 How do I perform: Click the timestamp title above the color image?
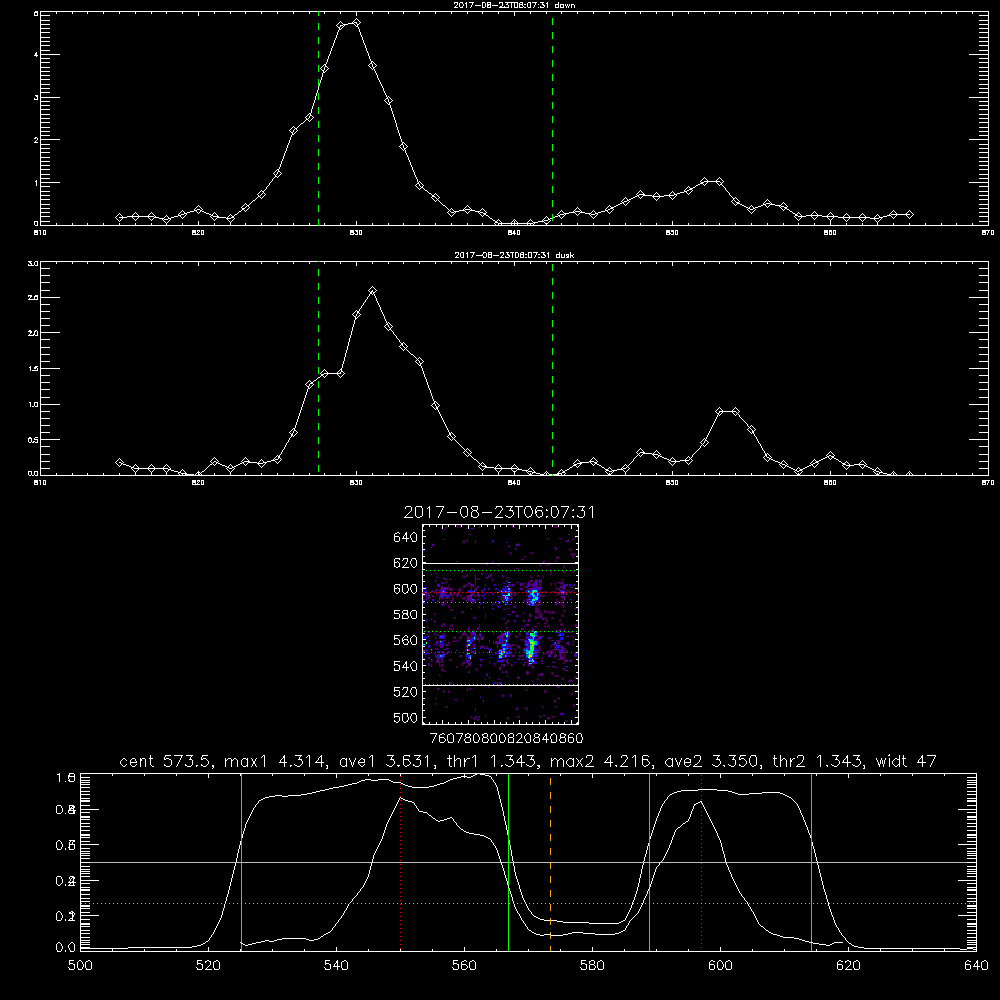[x=499, y=512]
